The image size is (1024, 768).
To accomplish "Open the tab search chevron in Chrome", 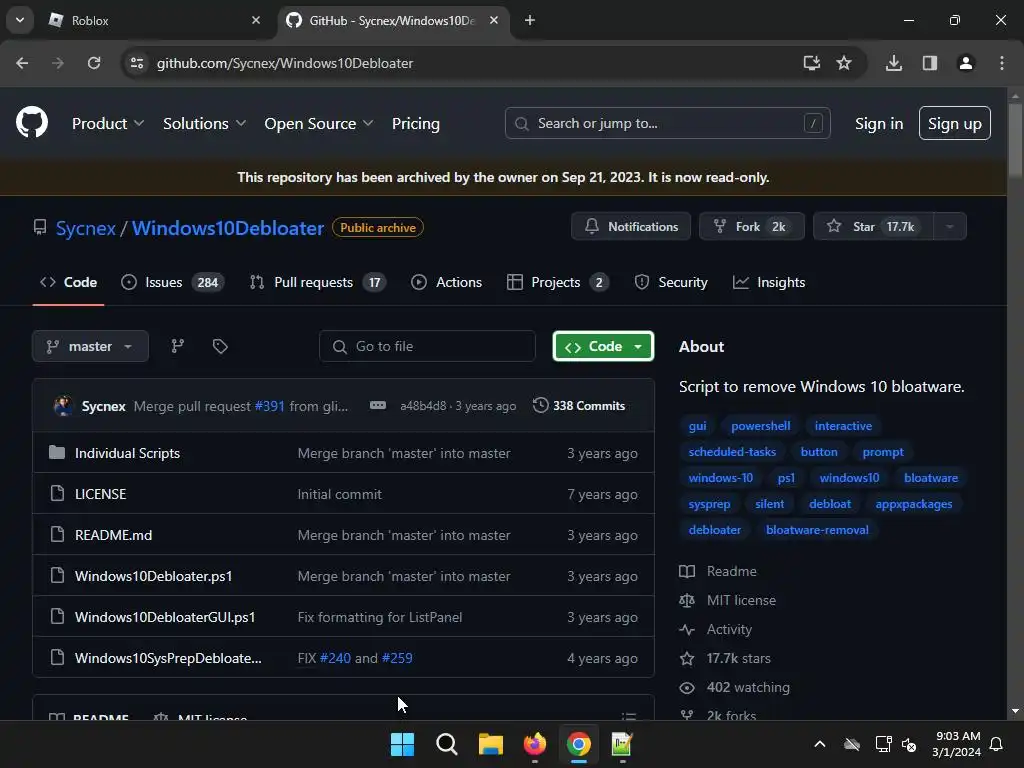I will (x=20, y=20).
